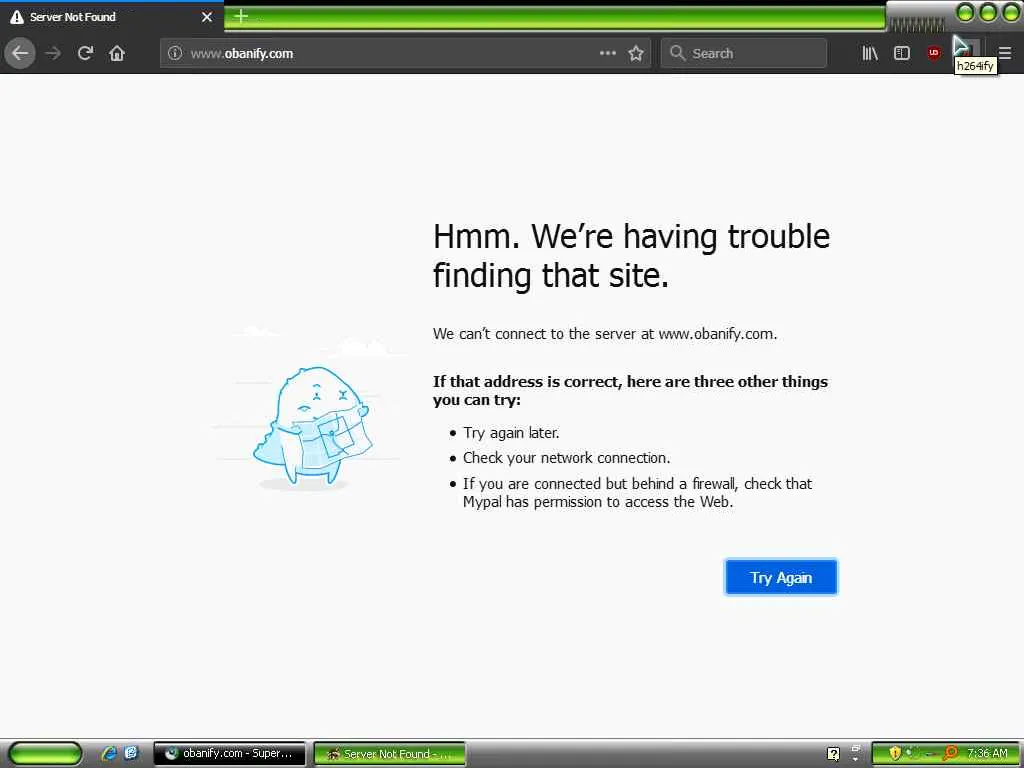Click the middle green window button
The width and height of the screenshot is (1024, 768).
click(x=988, y=12)
